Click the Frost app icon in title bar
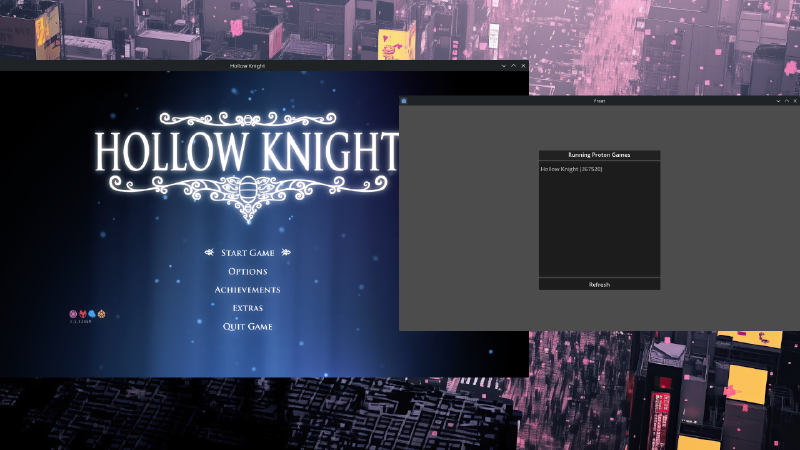800x450 pixels. pos(404,101)
